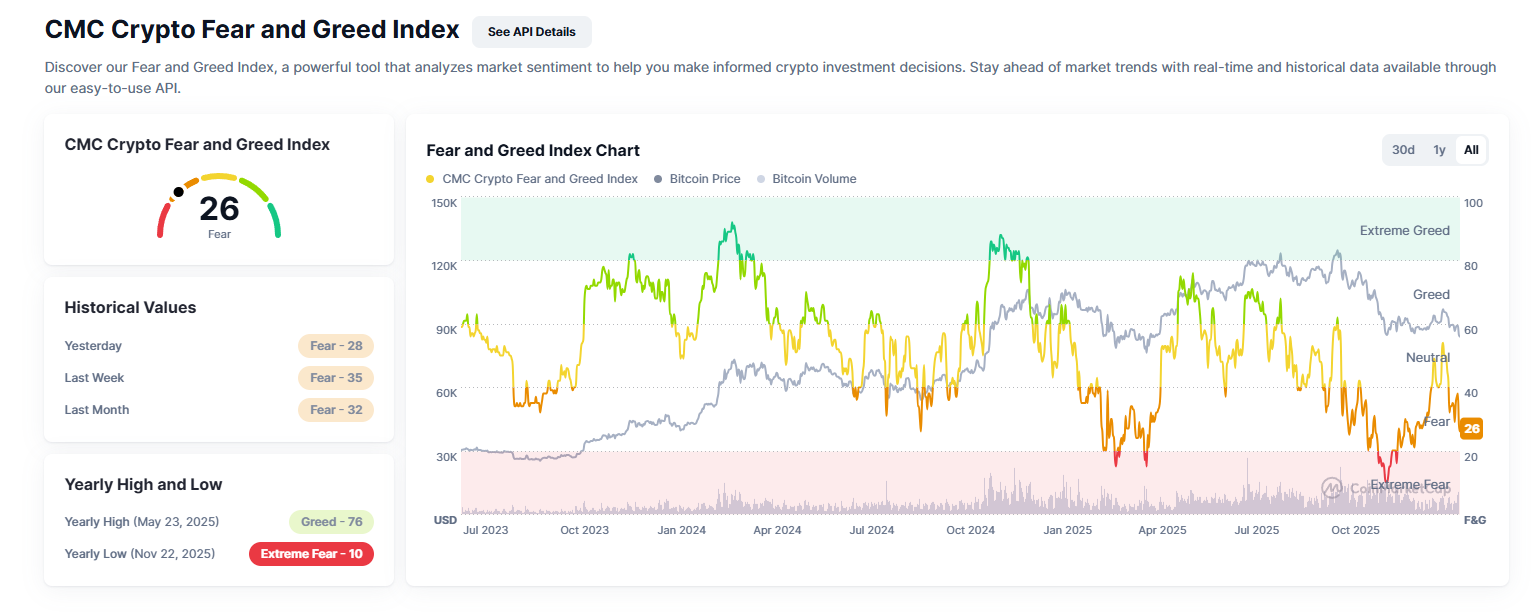Click the fear gauge needle dot
Screen dimensions: 1535x613
pyautogui.click(x=178, y=191)
